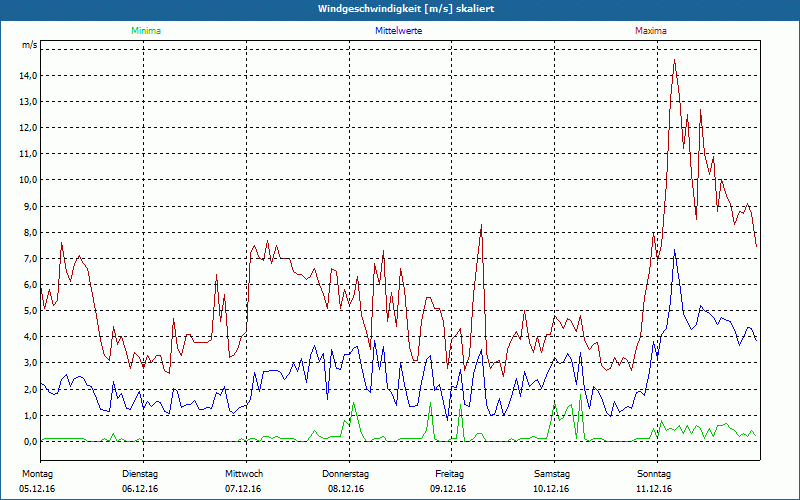The width and height of the screenshot is (800, 500).
Task: Click the 0,0 y-axis value
Action: pos(30,441)
